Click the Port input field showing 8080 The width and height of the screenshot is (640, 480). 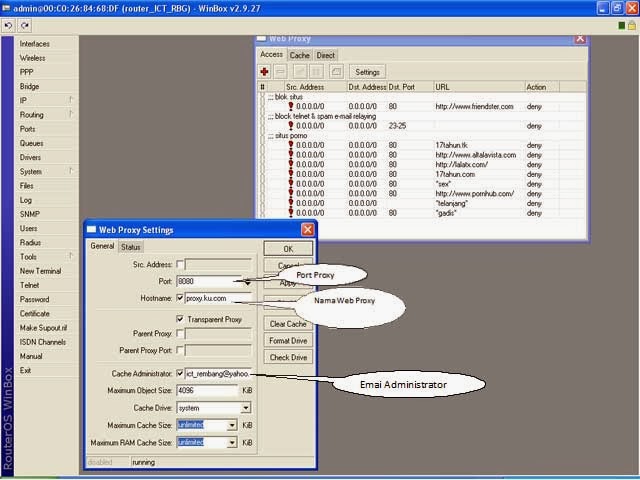pos(210,281)
